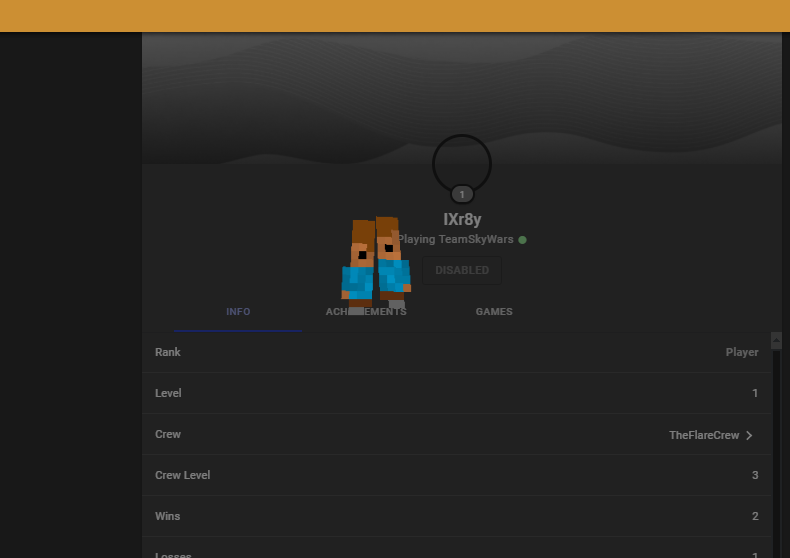Click the Crew Level value 3
The width and height of the screenshot is (790, 558).
(755, 475)
